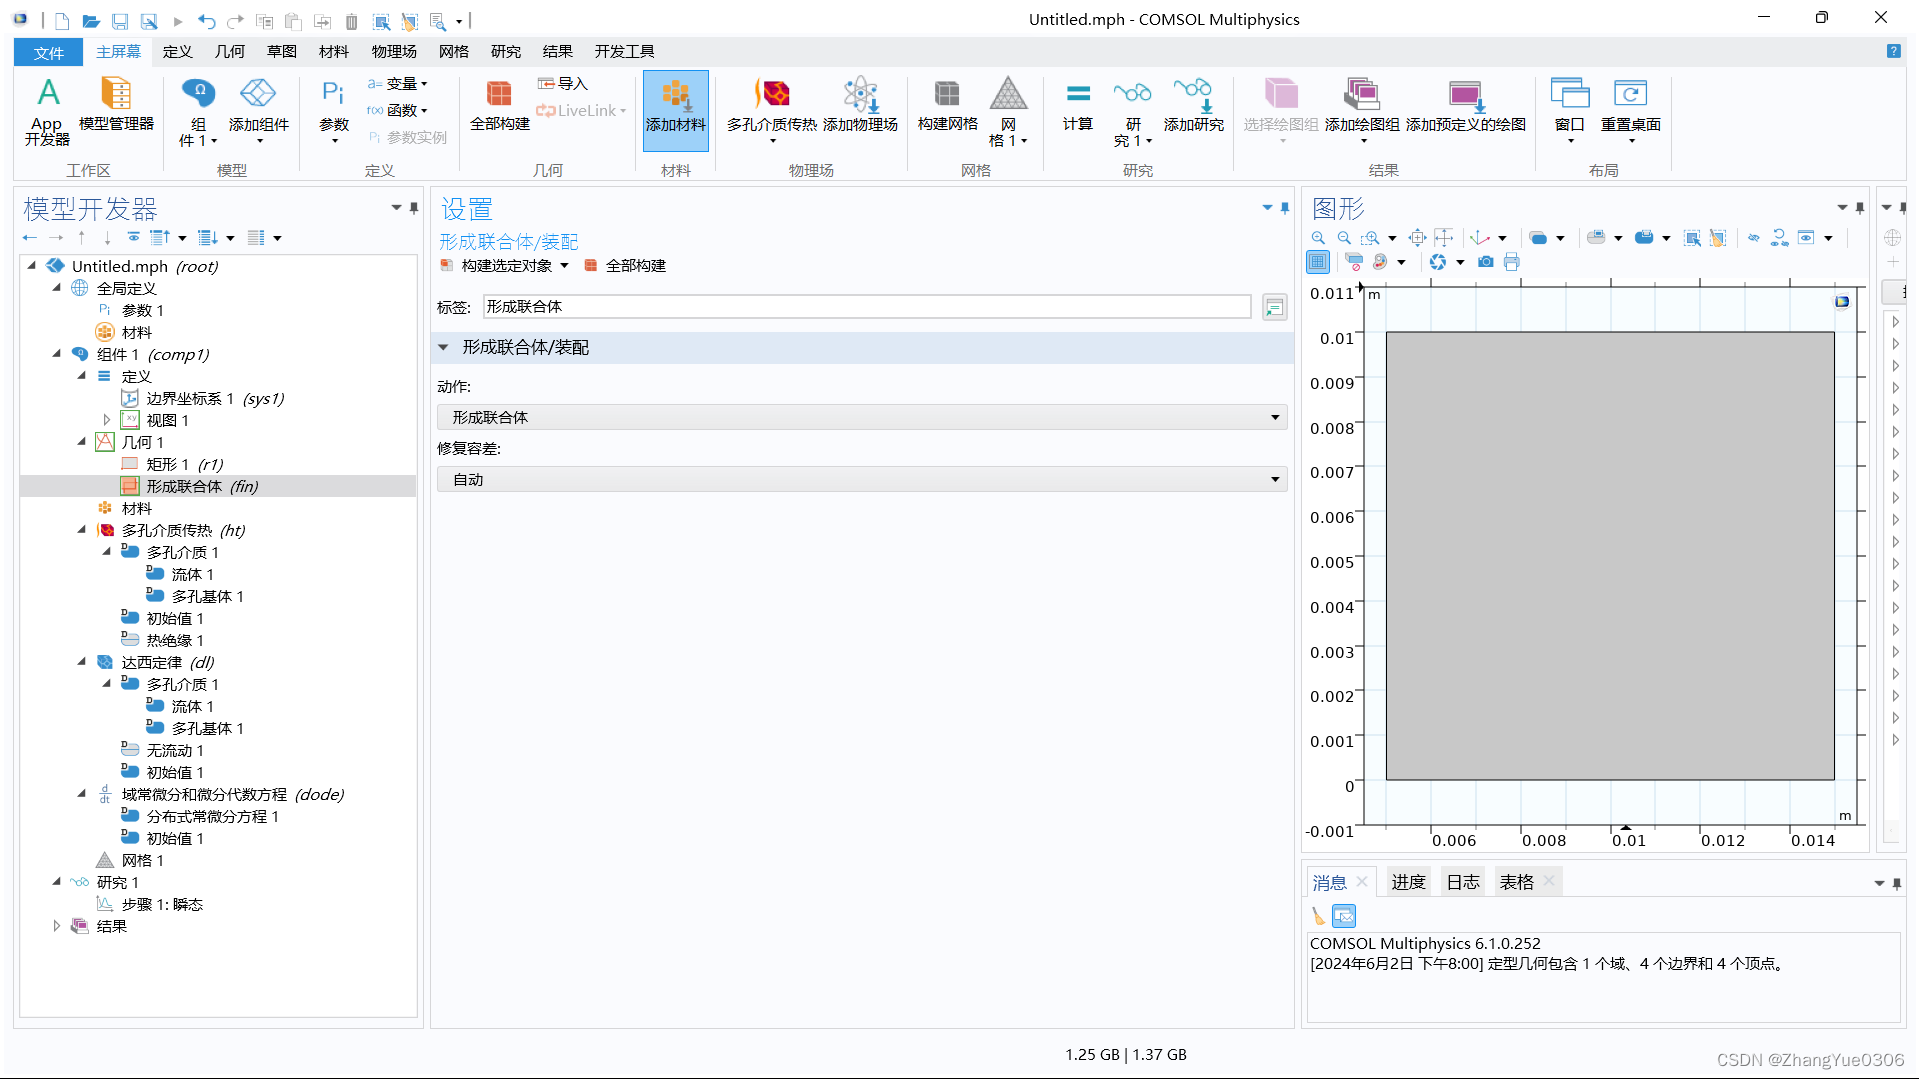Click the print icon in the 图形 toolbar
Screen dimensions: 1919x1079
[x=1511, y=262]
